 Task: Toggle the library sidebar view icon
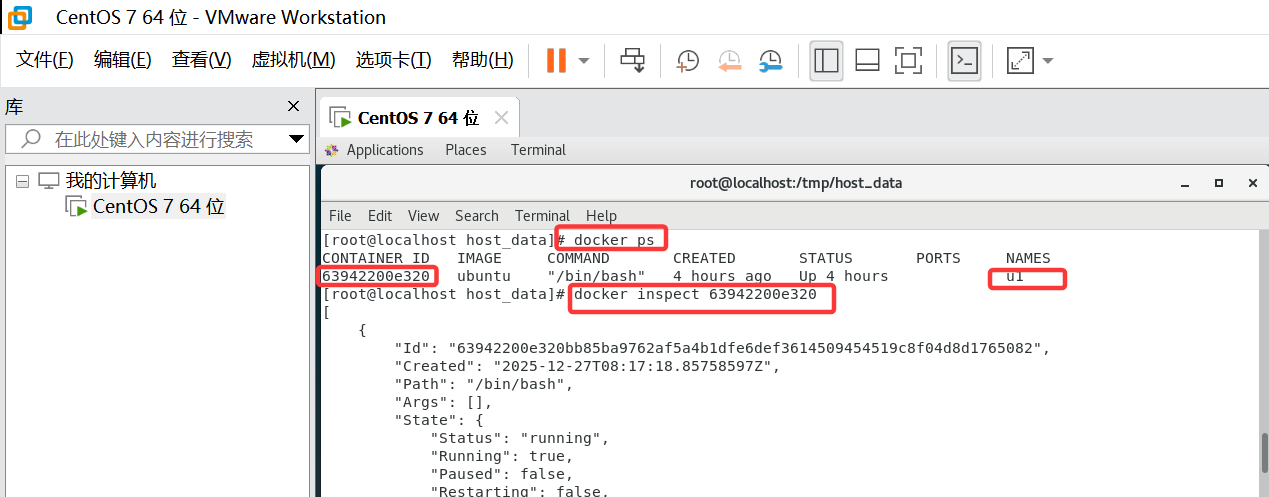pyautogui.click(x=826, y=60)
